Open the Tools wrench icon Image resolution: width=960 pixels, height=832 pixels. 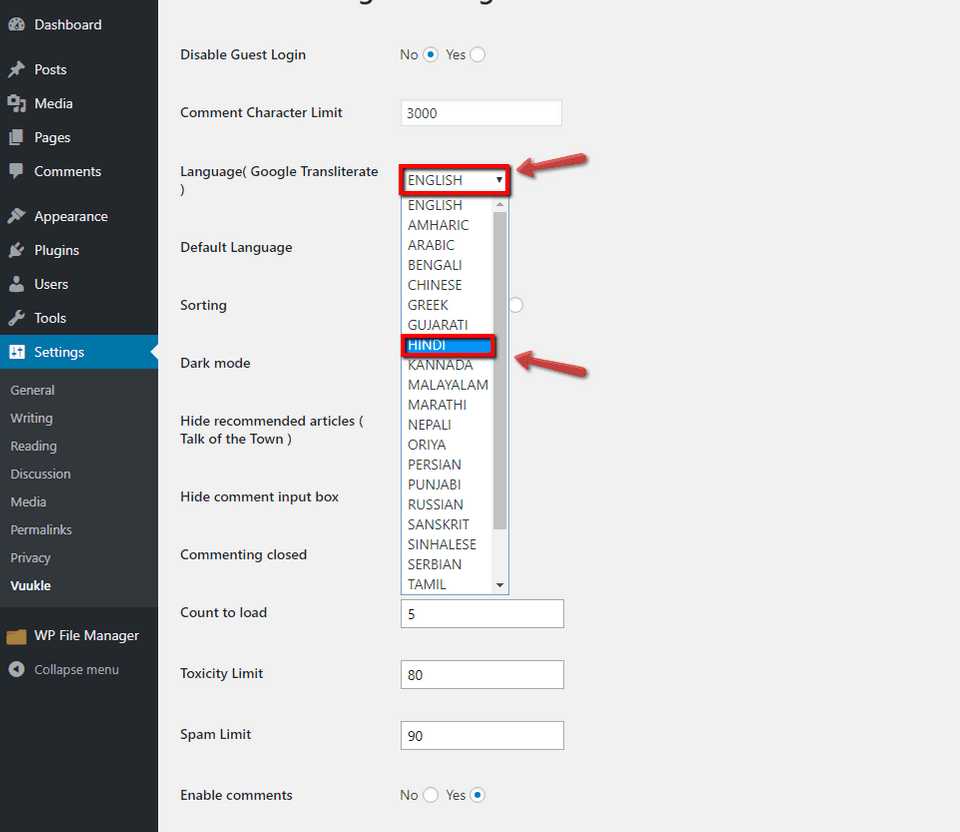click(18, 317)
